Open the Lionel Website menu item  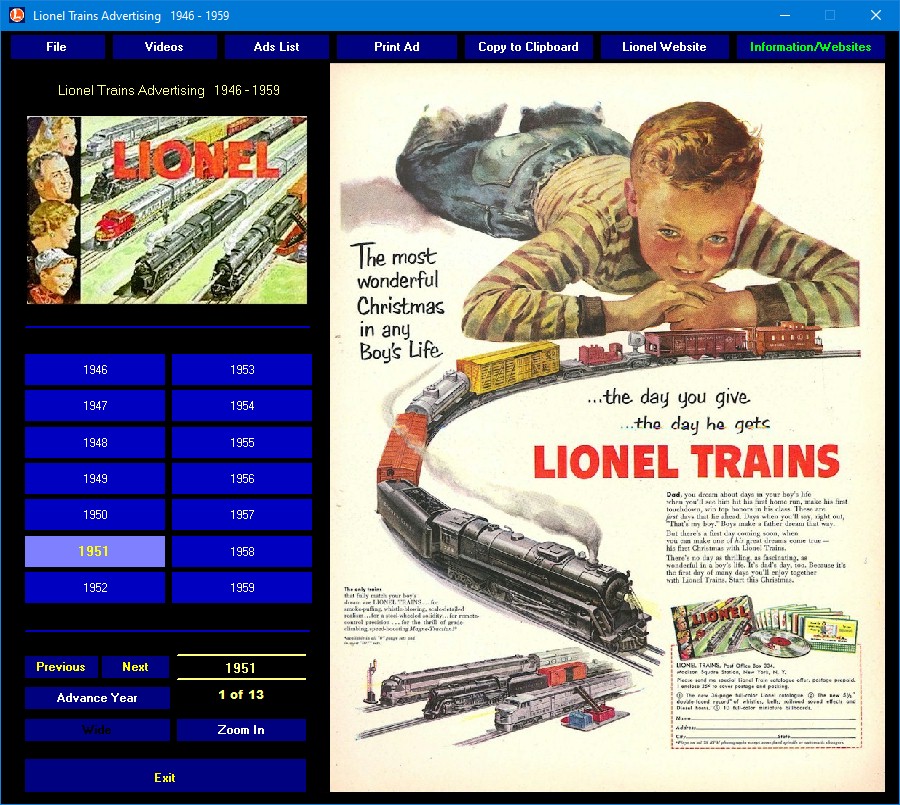(664, 47)
